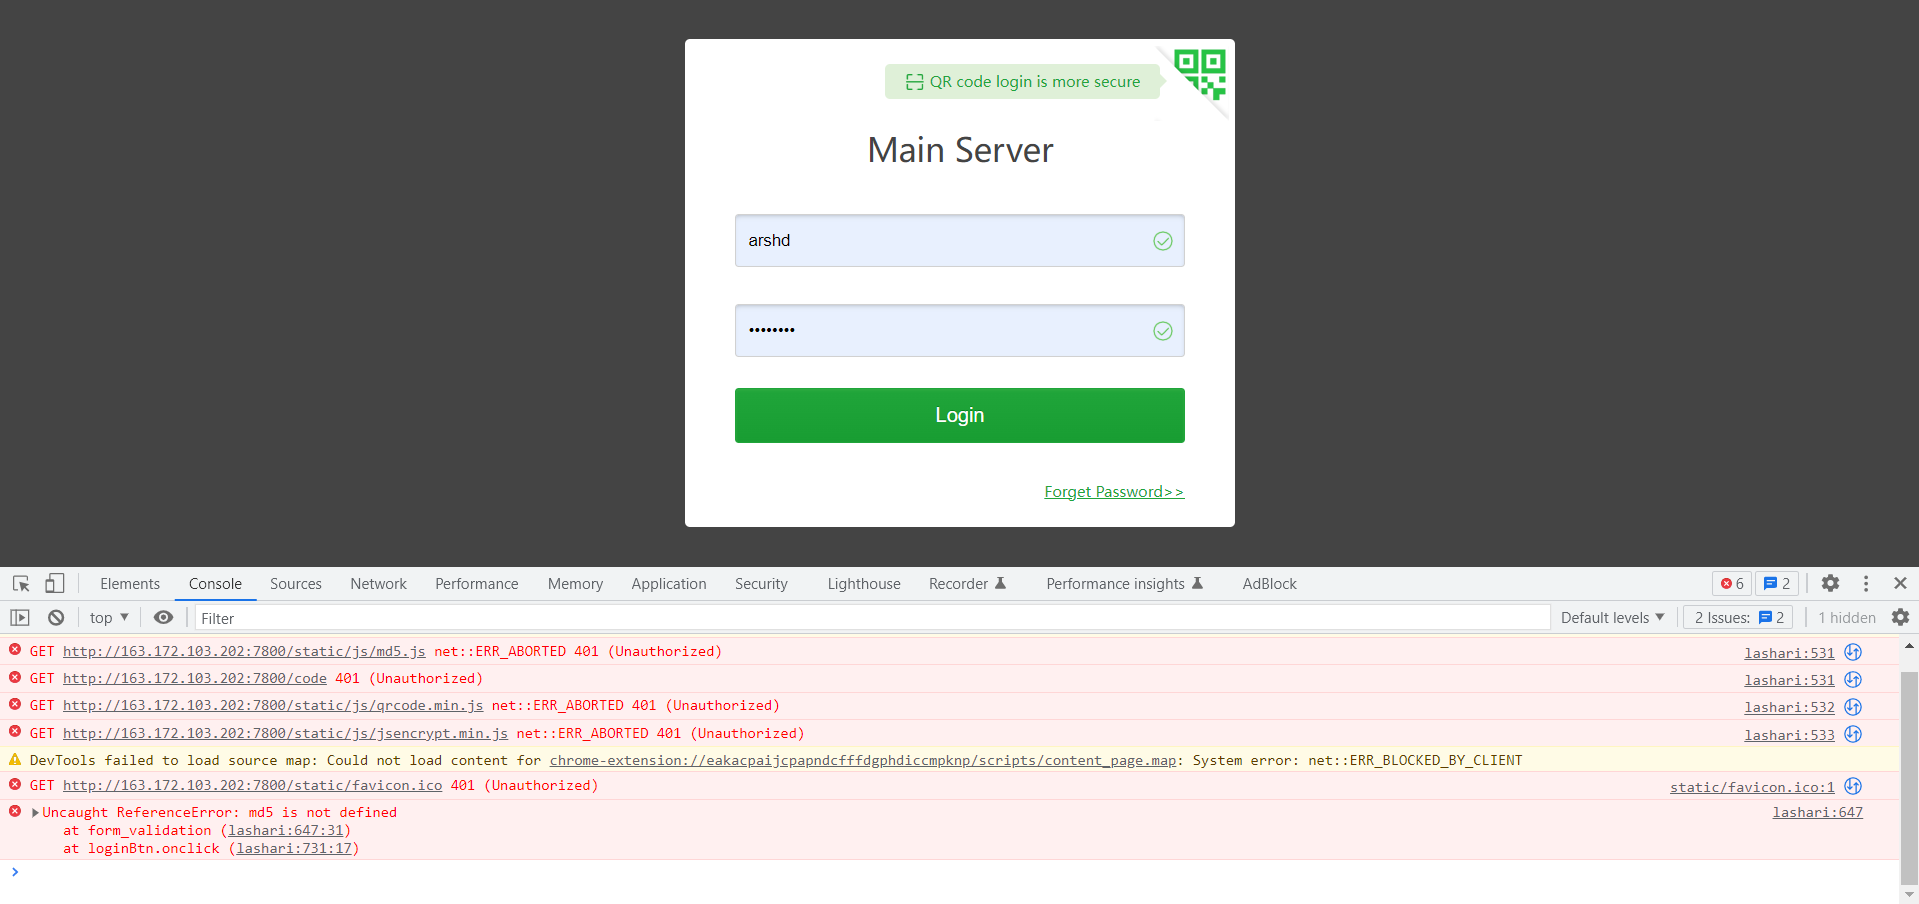This screenshot has height=904, width=1919.
Task: Open source link lashari:533
Action: [1789, 736]
